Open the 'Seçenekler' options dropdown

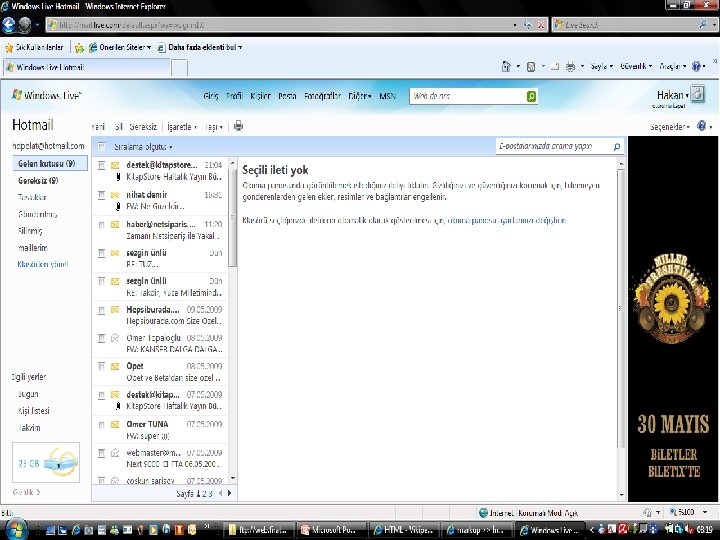(x=669, y=127)
